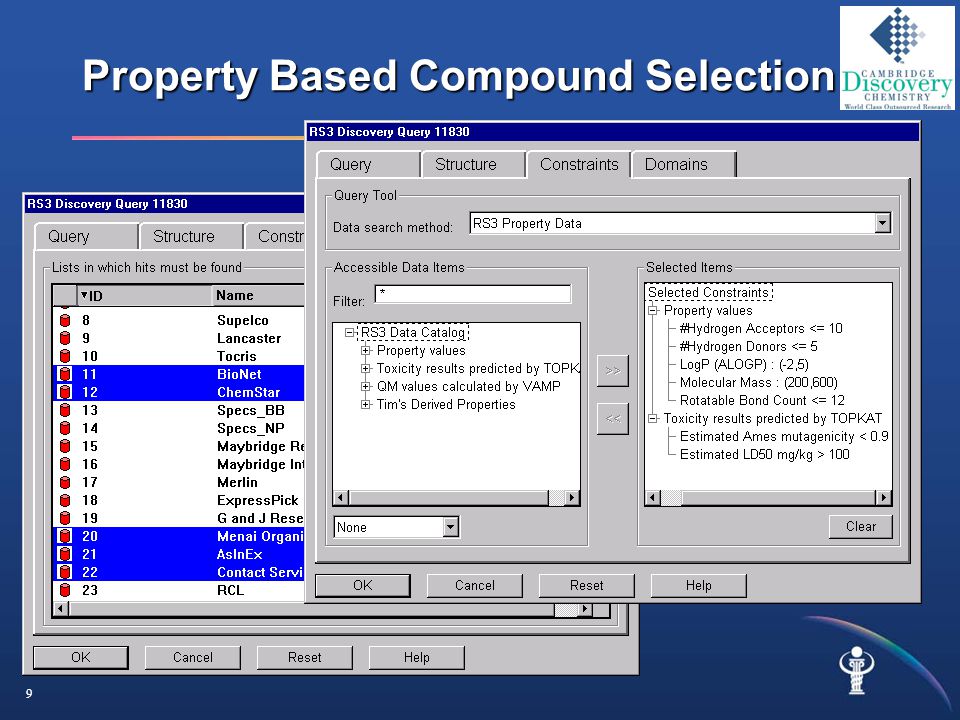This screenshot has height=720, width=960.
Task: Select the LogP (ALOGP) : (-2,5) constraint
Action: click(x=744, y=365)
